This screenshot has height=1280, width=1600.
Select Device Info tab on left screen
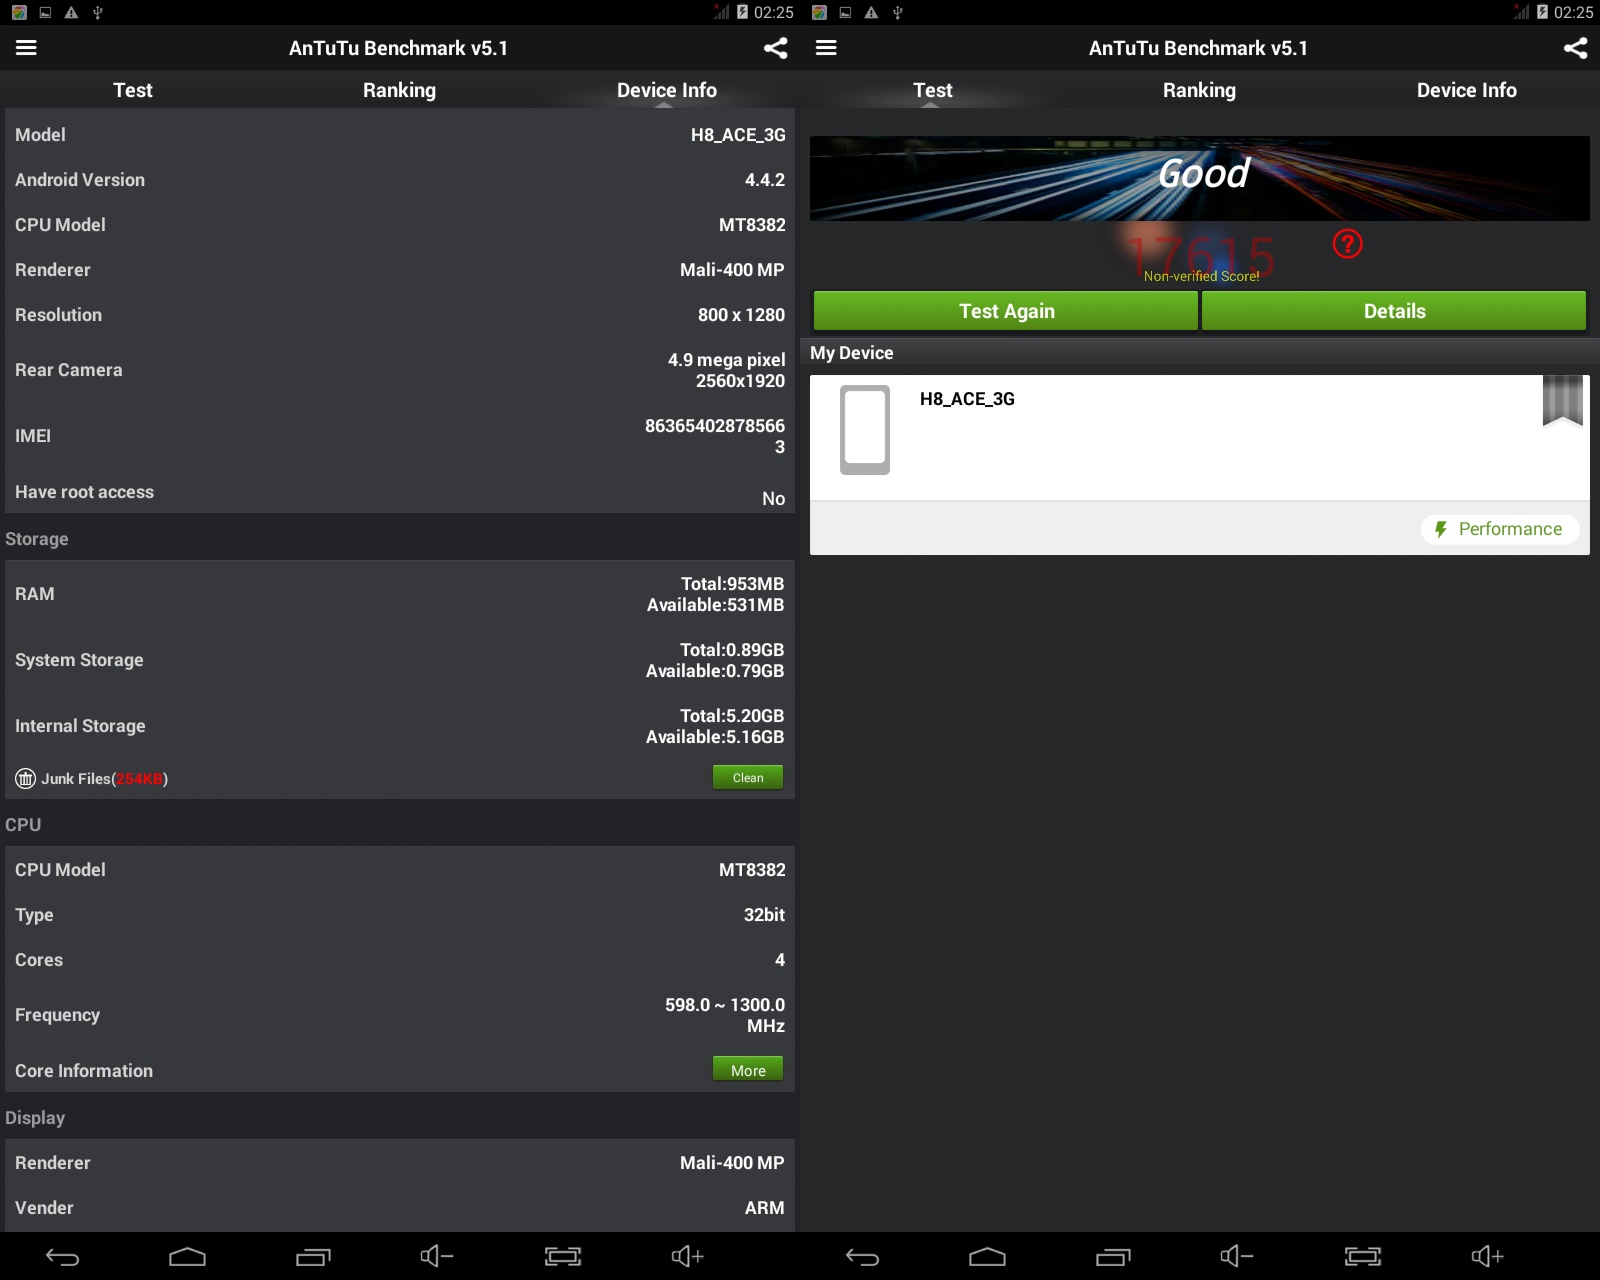pyautogui.click(x=667, y=90)
